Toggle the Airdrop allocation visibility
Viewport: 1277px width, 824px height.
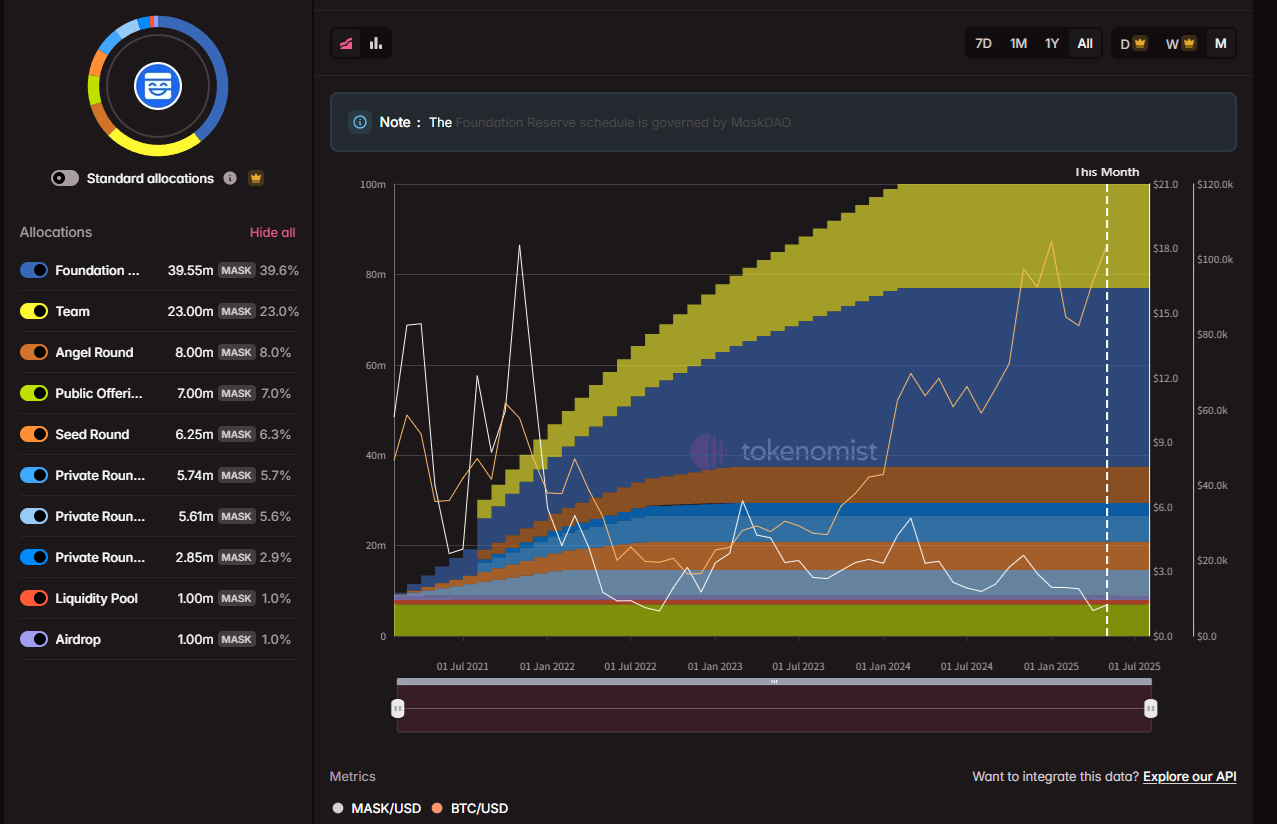click(x=34, y=639)
